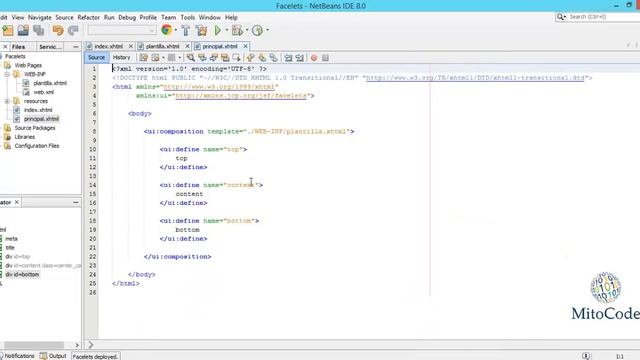640x360 pixels.
Task: Open the project configuration combo box
Action: 122,31
